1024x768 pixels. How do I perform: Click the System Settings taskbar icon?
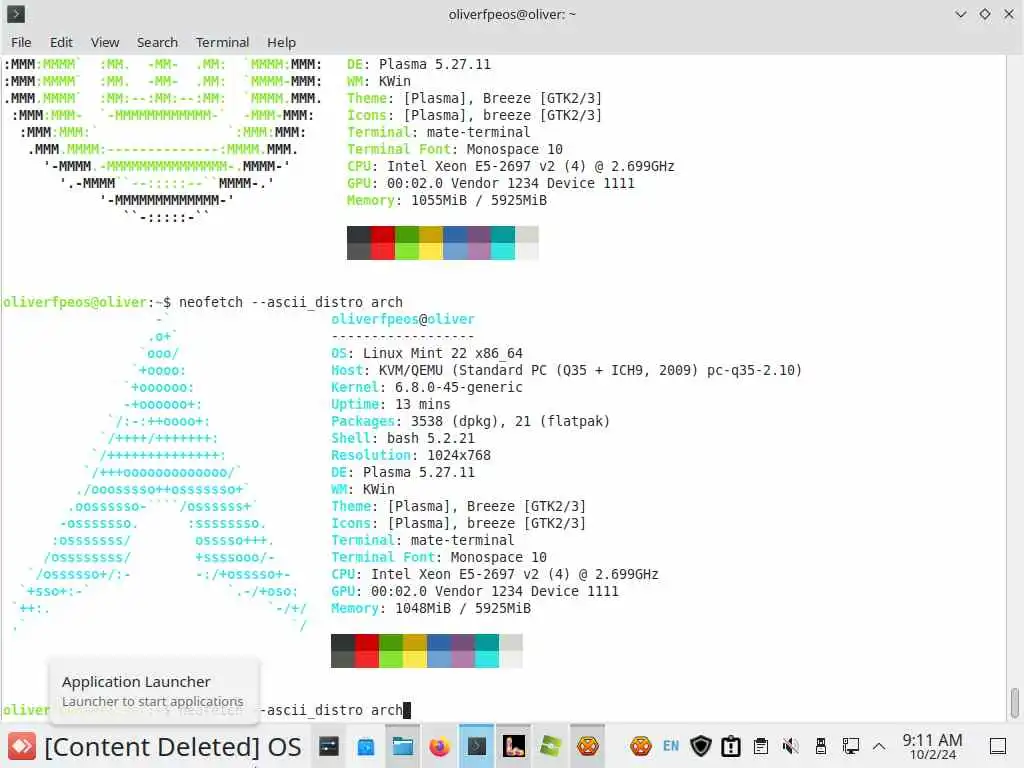click(x=328, y=746)
